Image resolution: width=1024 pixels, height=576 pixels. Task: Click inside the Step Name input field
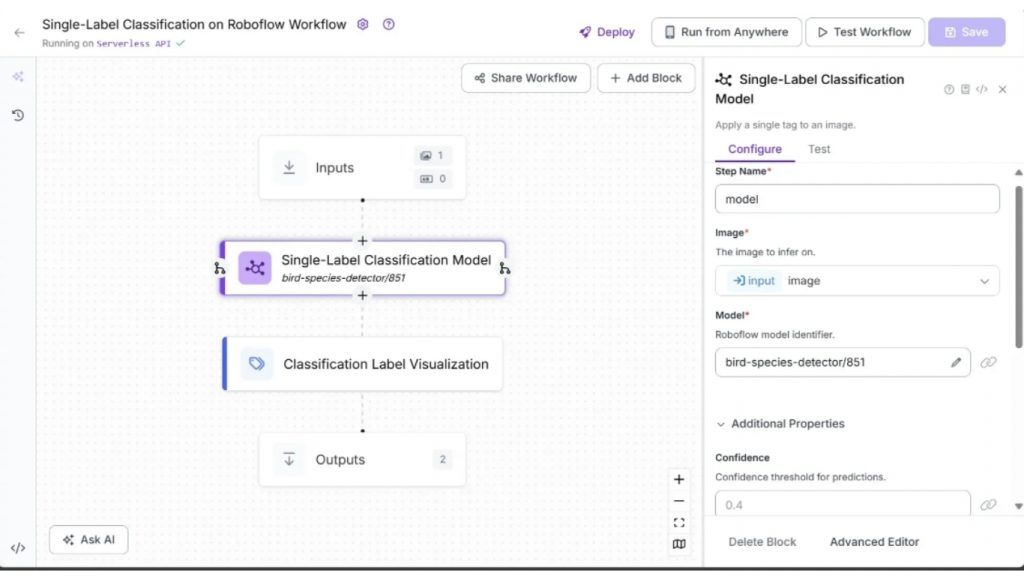856,199
